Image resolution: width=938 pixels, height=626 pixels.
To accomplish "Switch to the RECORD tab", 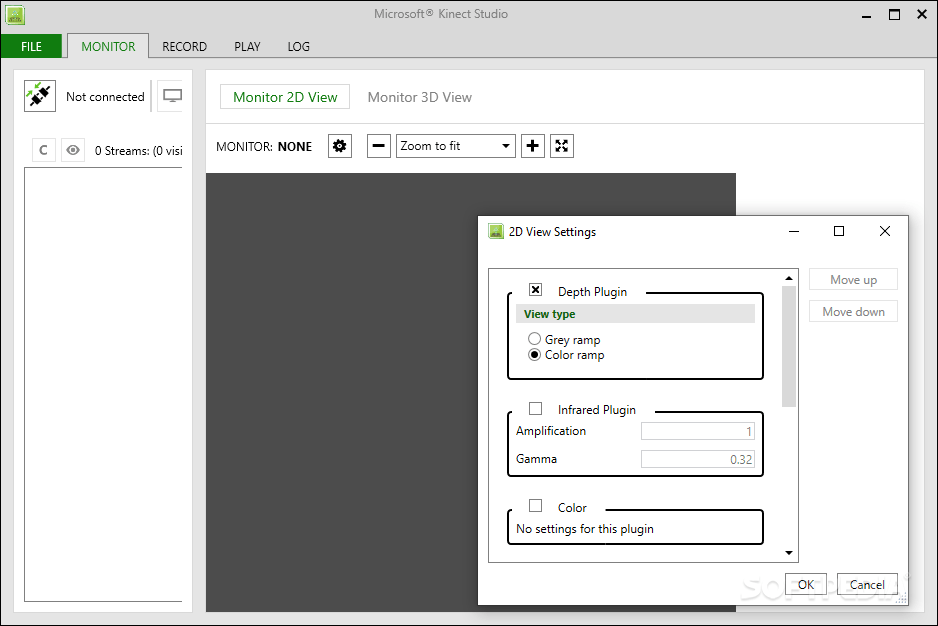I will coord(184,46).
